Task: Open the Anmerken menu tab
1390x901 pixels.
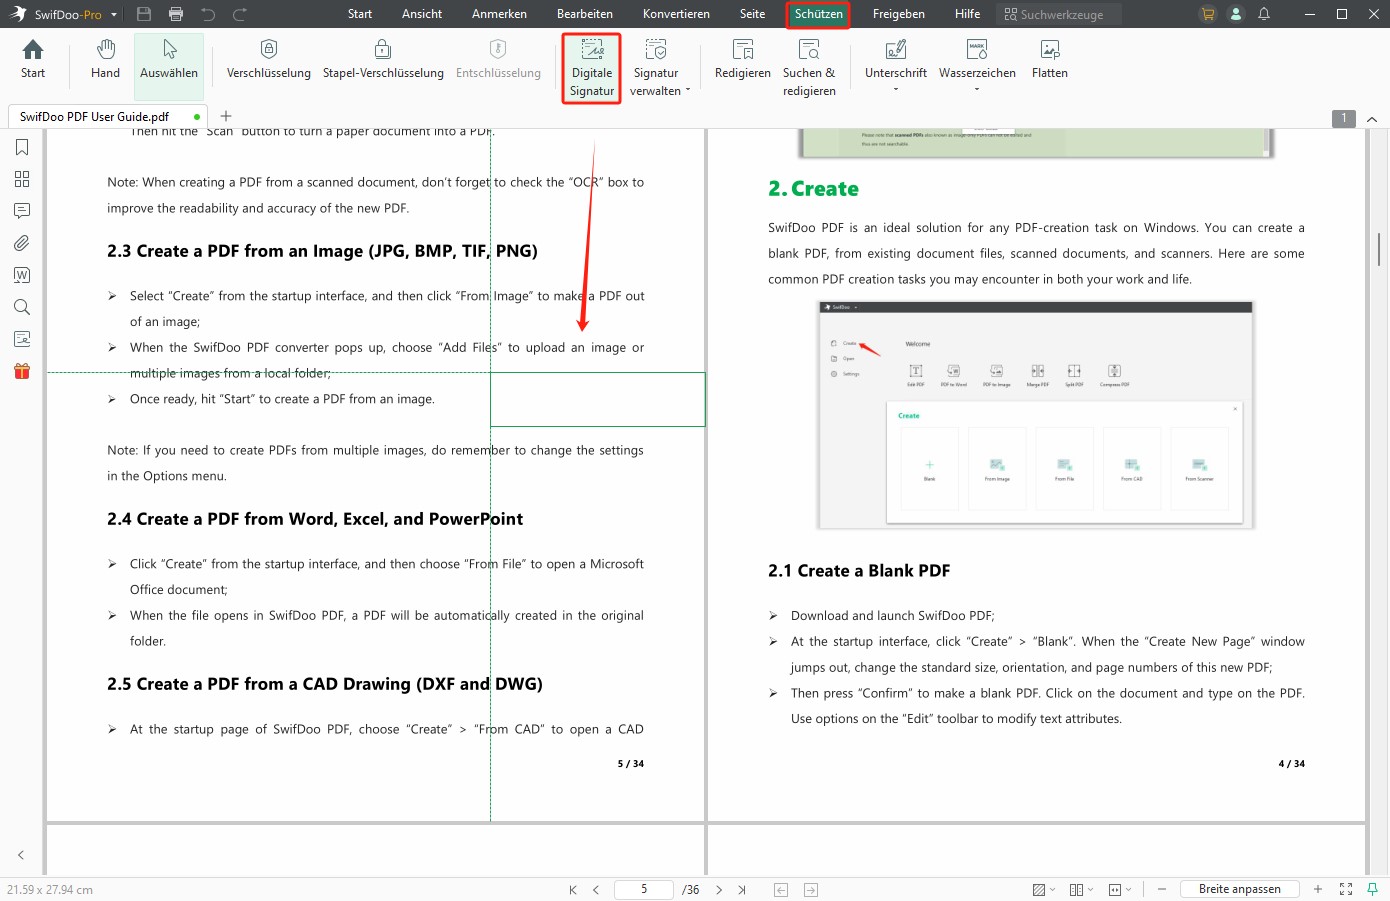Action: click(499, 14)
